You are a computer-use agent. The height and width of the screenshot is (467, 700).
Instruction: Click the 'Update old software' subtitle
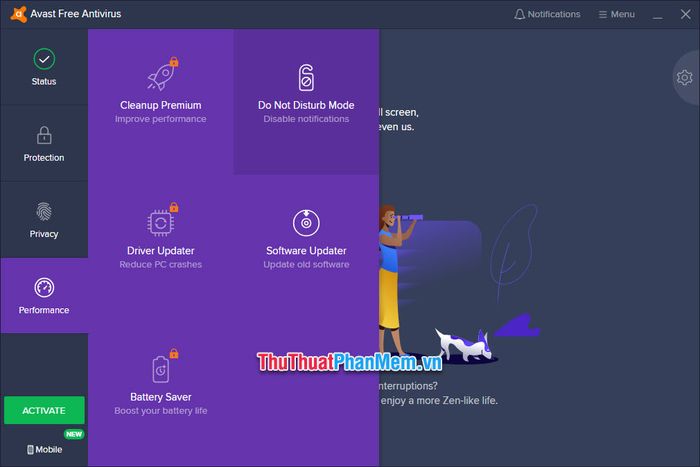click(306, 264)
